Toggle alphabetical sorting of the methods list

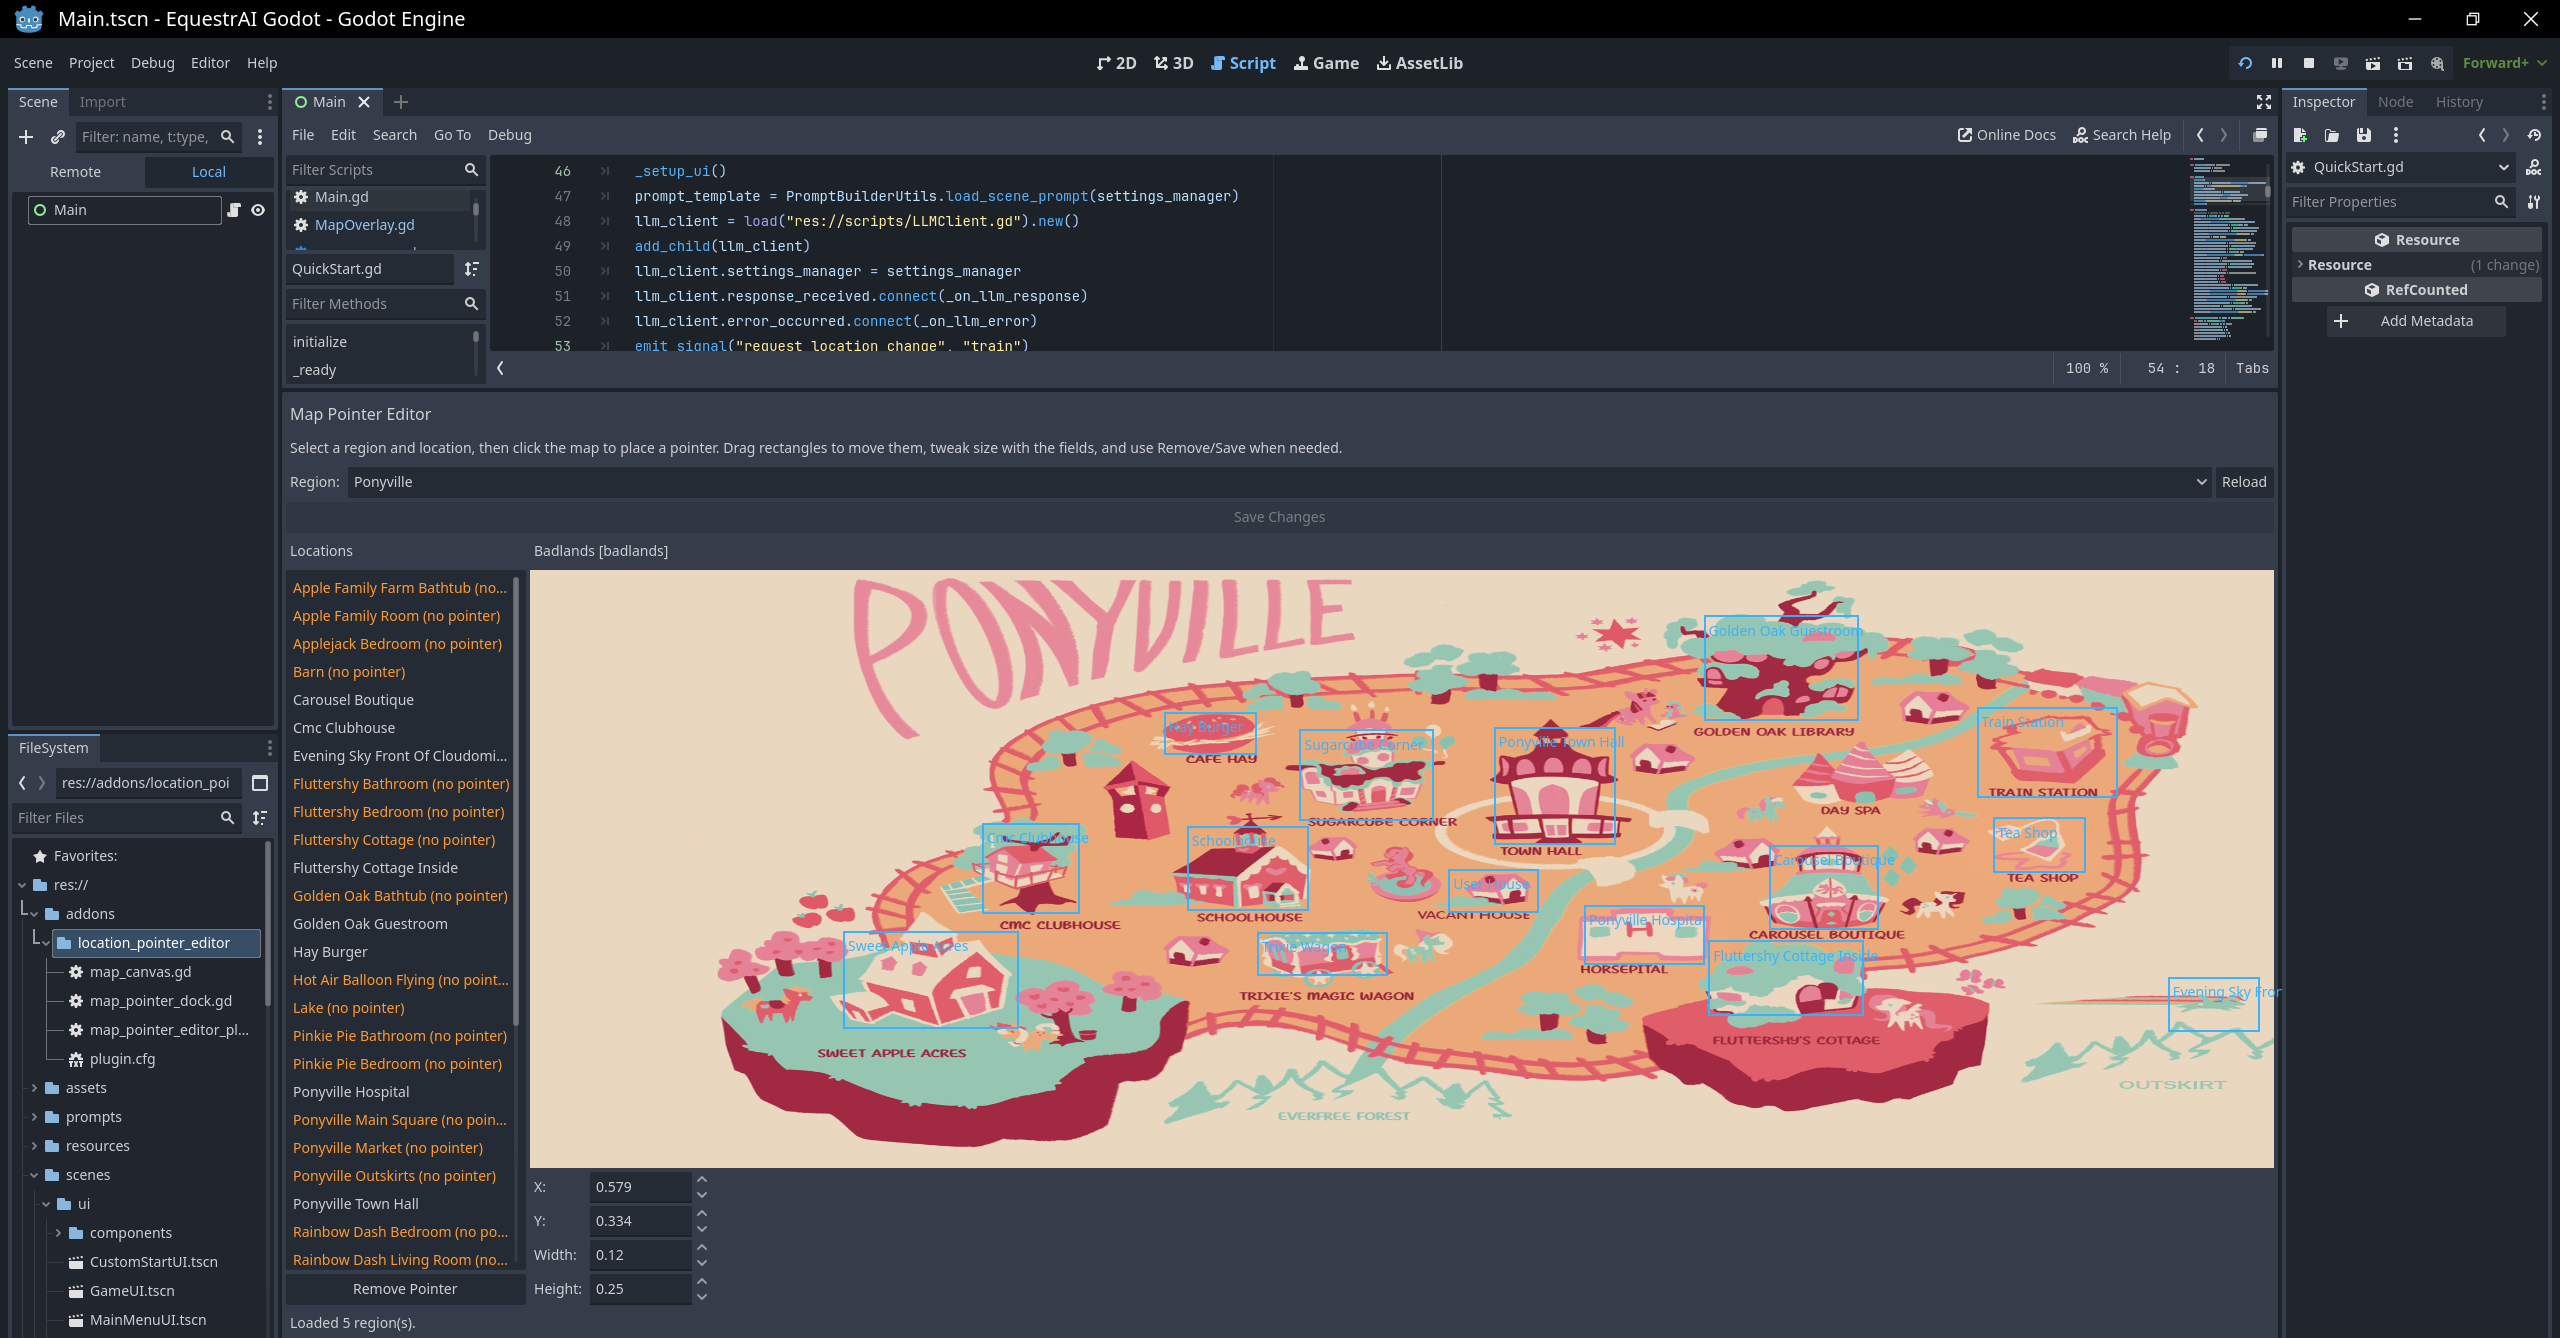(472, 269)
